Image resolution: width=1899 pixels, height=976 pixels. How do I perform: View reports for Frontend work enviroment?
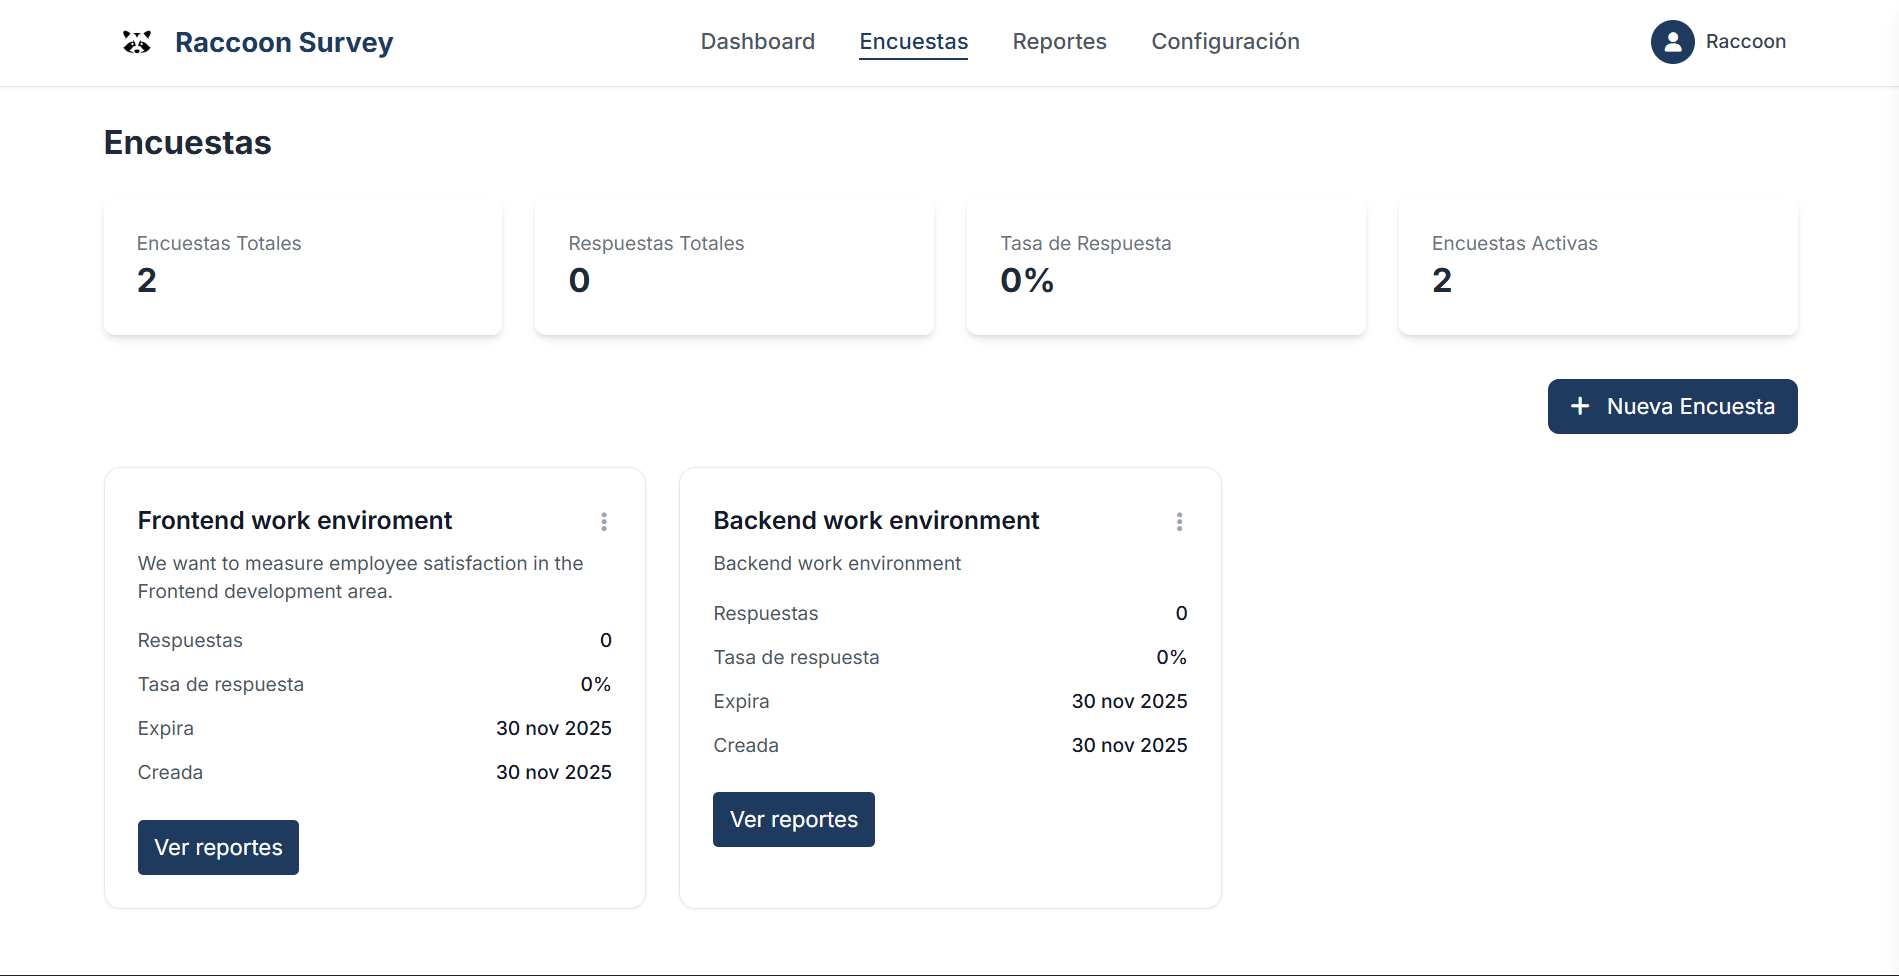(218, 847)
